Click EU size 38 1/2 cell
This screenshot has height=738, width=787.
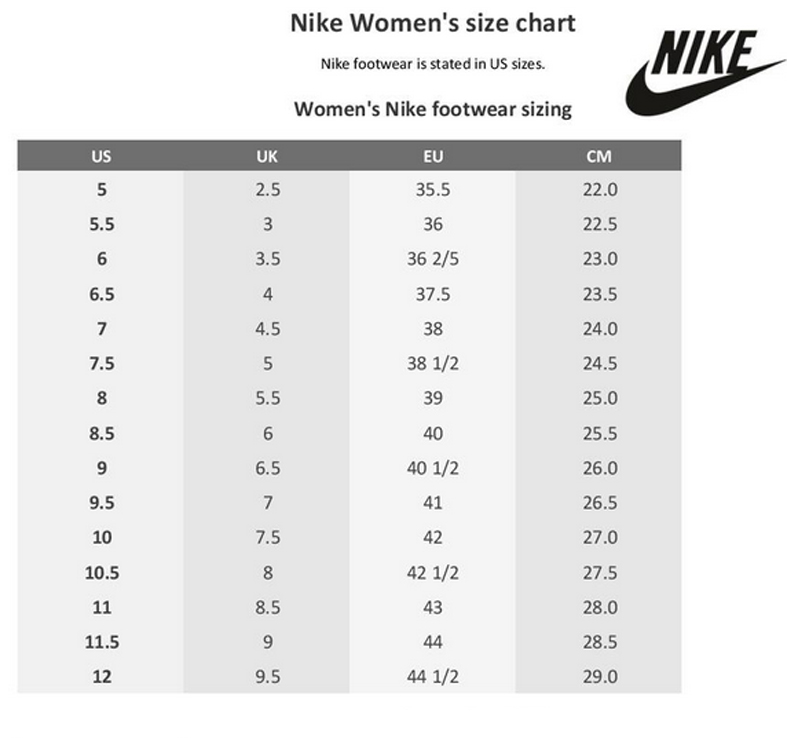coord(433,363)
